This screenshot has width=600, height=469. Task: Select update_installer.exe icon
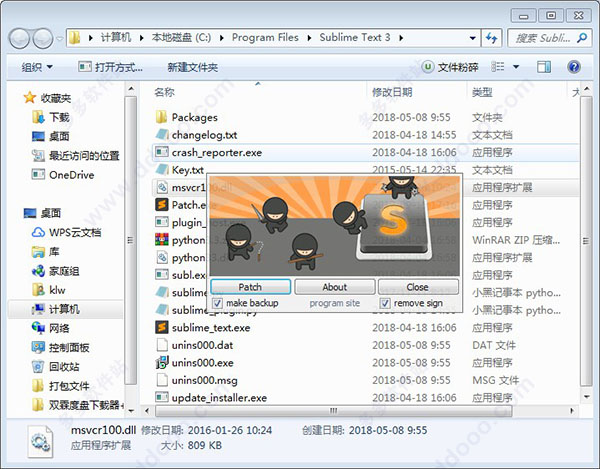pos(161,397)
